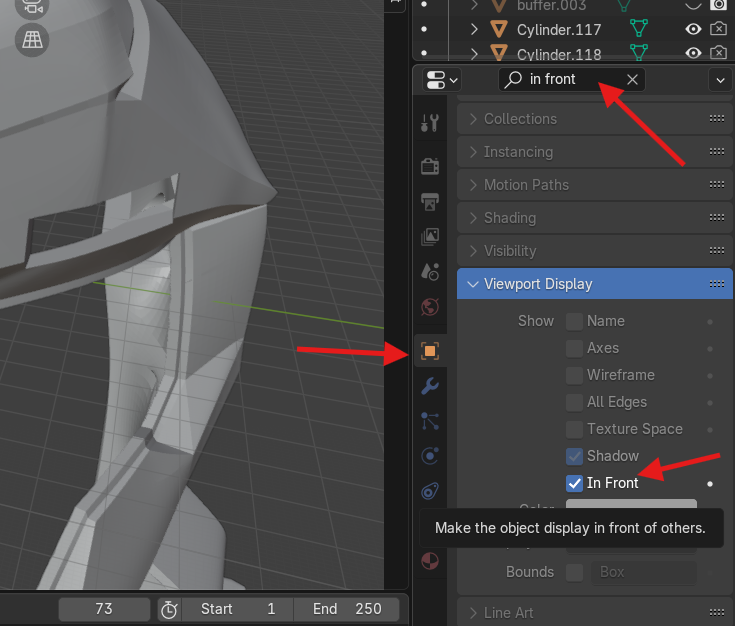Enable the Wireframe checkbox
The image size is (735, 626).
coord(574,376)
